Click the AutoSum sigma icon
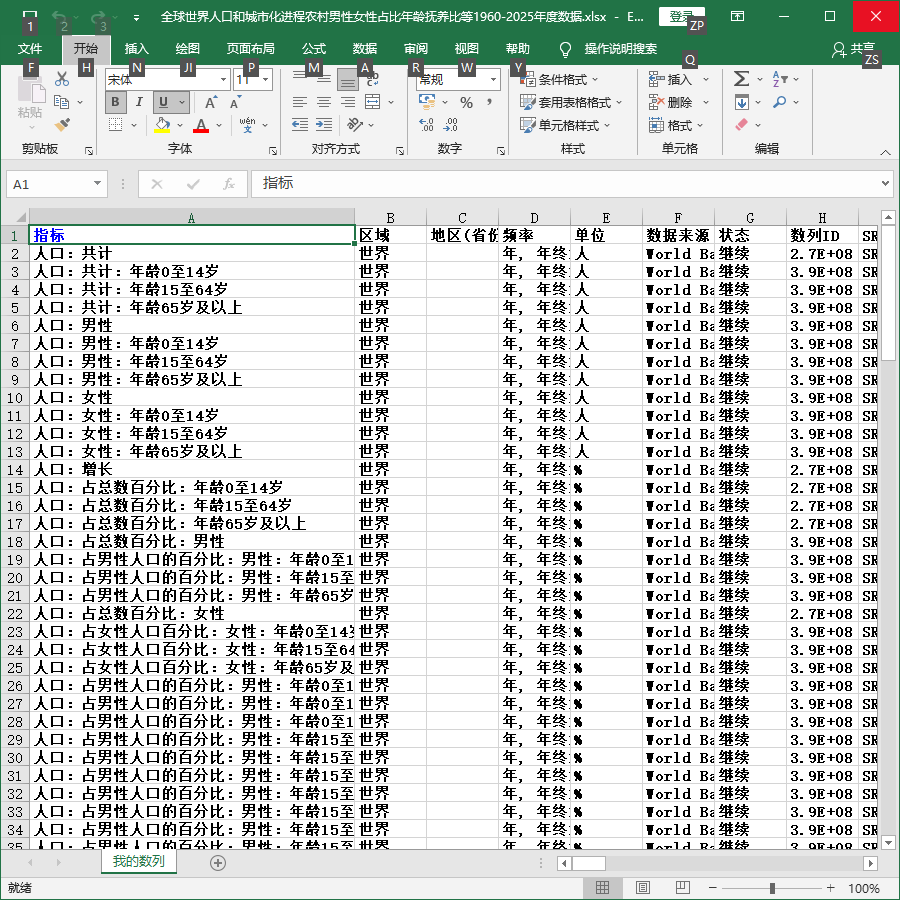The image size is (900, 900). pyautogui.click(x=741, y=79)
